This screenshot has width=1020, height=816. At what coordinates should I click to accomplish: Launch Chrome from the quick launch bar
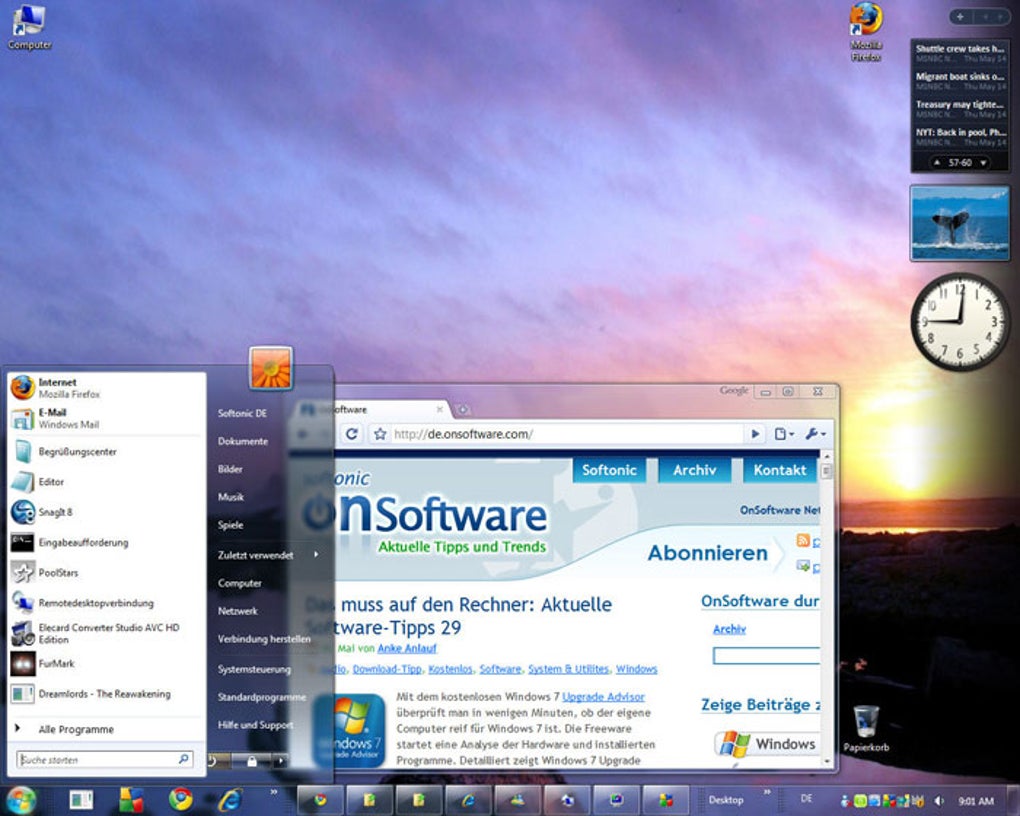point(180,799)
